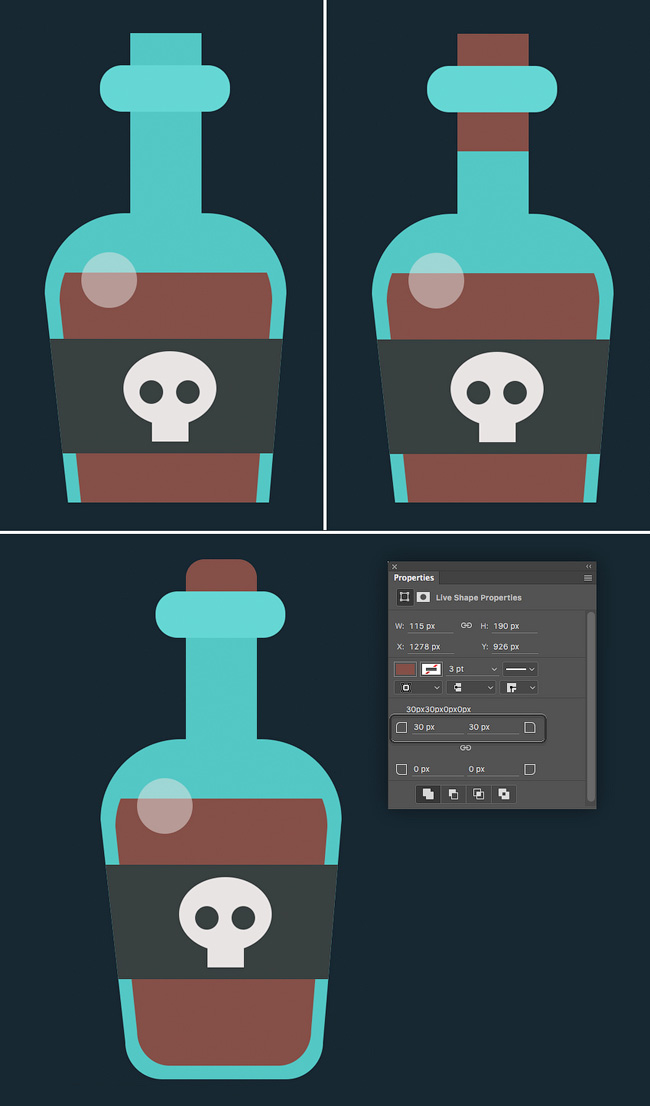650x1106 pixels.
Task: Open the stroke alignment dropdown
Action: (x=418, y=687)
